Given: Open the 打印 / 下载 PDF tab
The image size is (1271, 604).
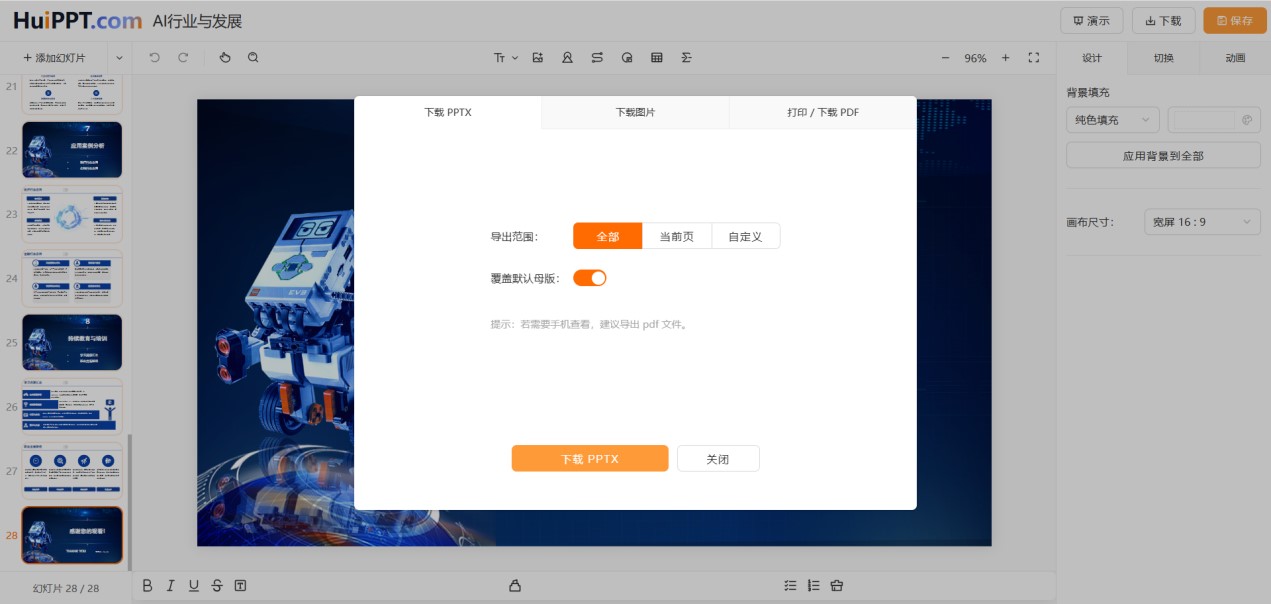Looking at the screenshot, I should pos(822,113).
